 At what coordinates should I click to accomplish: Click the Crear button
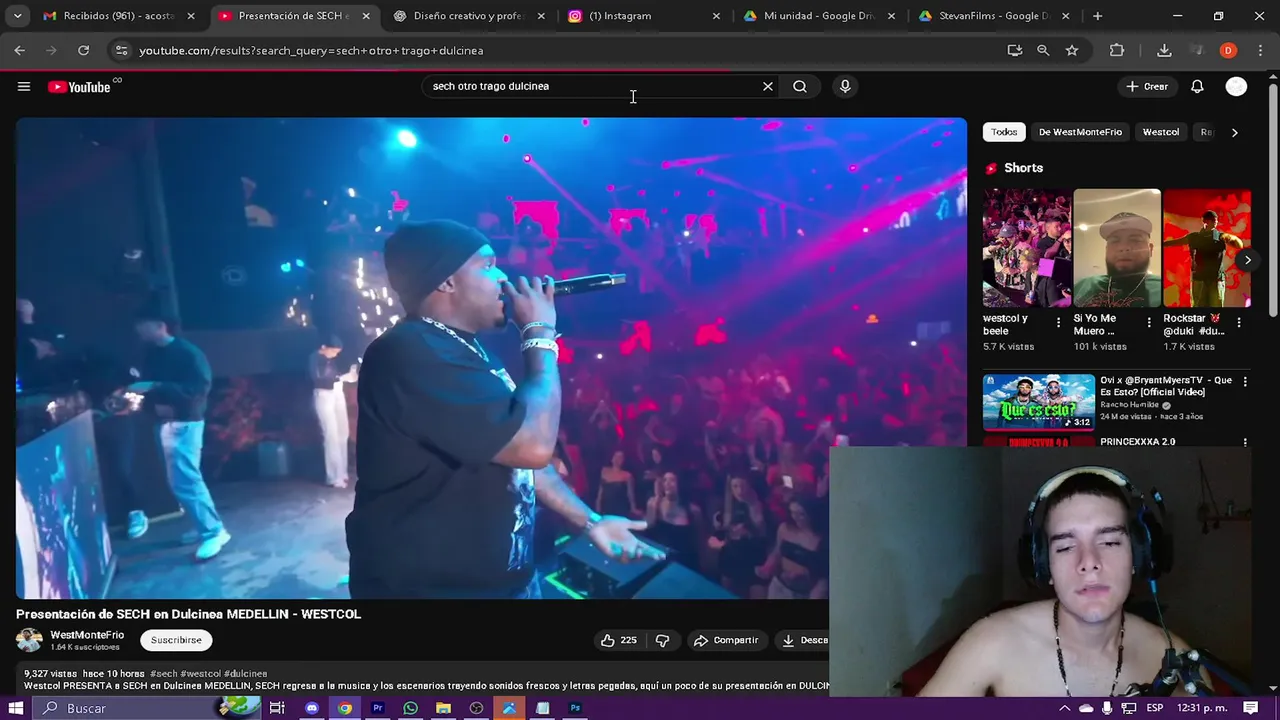point(1146,87)
